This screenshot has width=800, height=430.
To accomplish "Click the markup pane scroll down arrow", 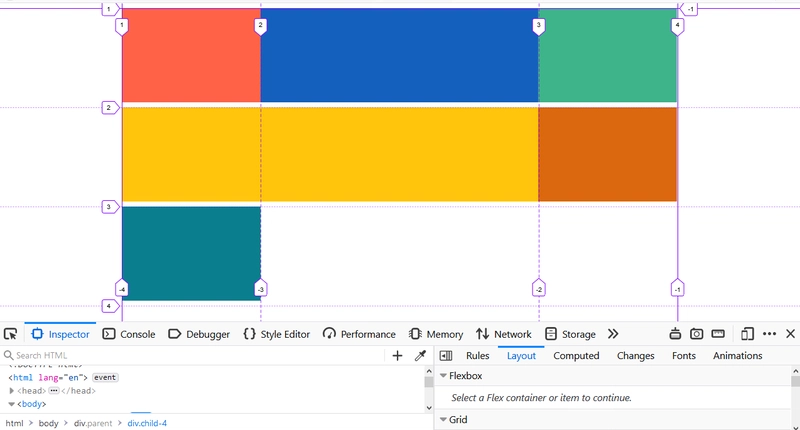I will tap(429, 408).
